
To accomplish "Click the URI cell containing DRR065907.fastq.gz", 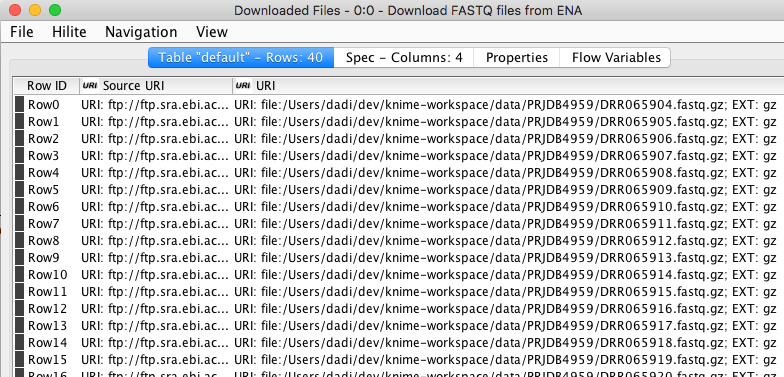I will 508,156.
